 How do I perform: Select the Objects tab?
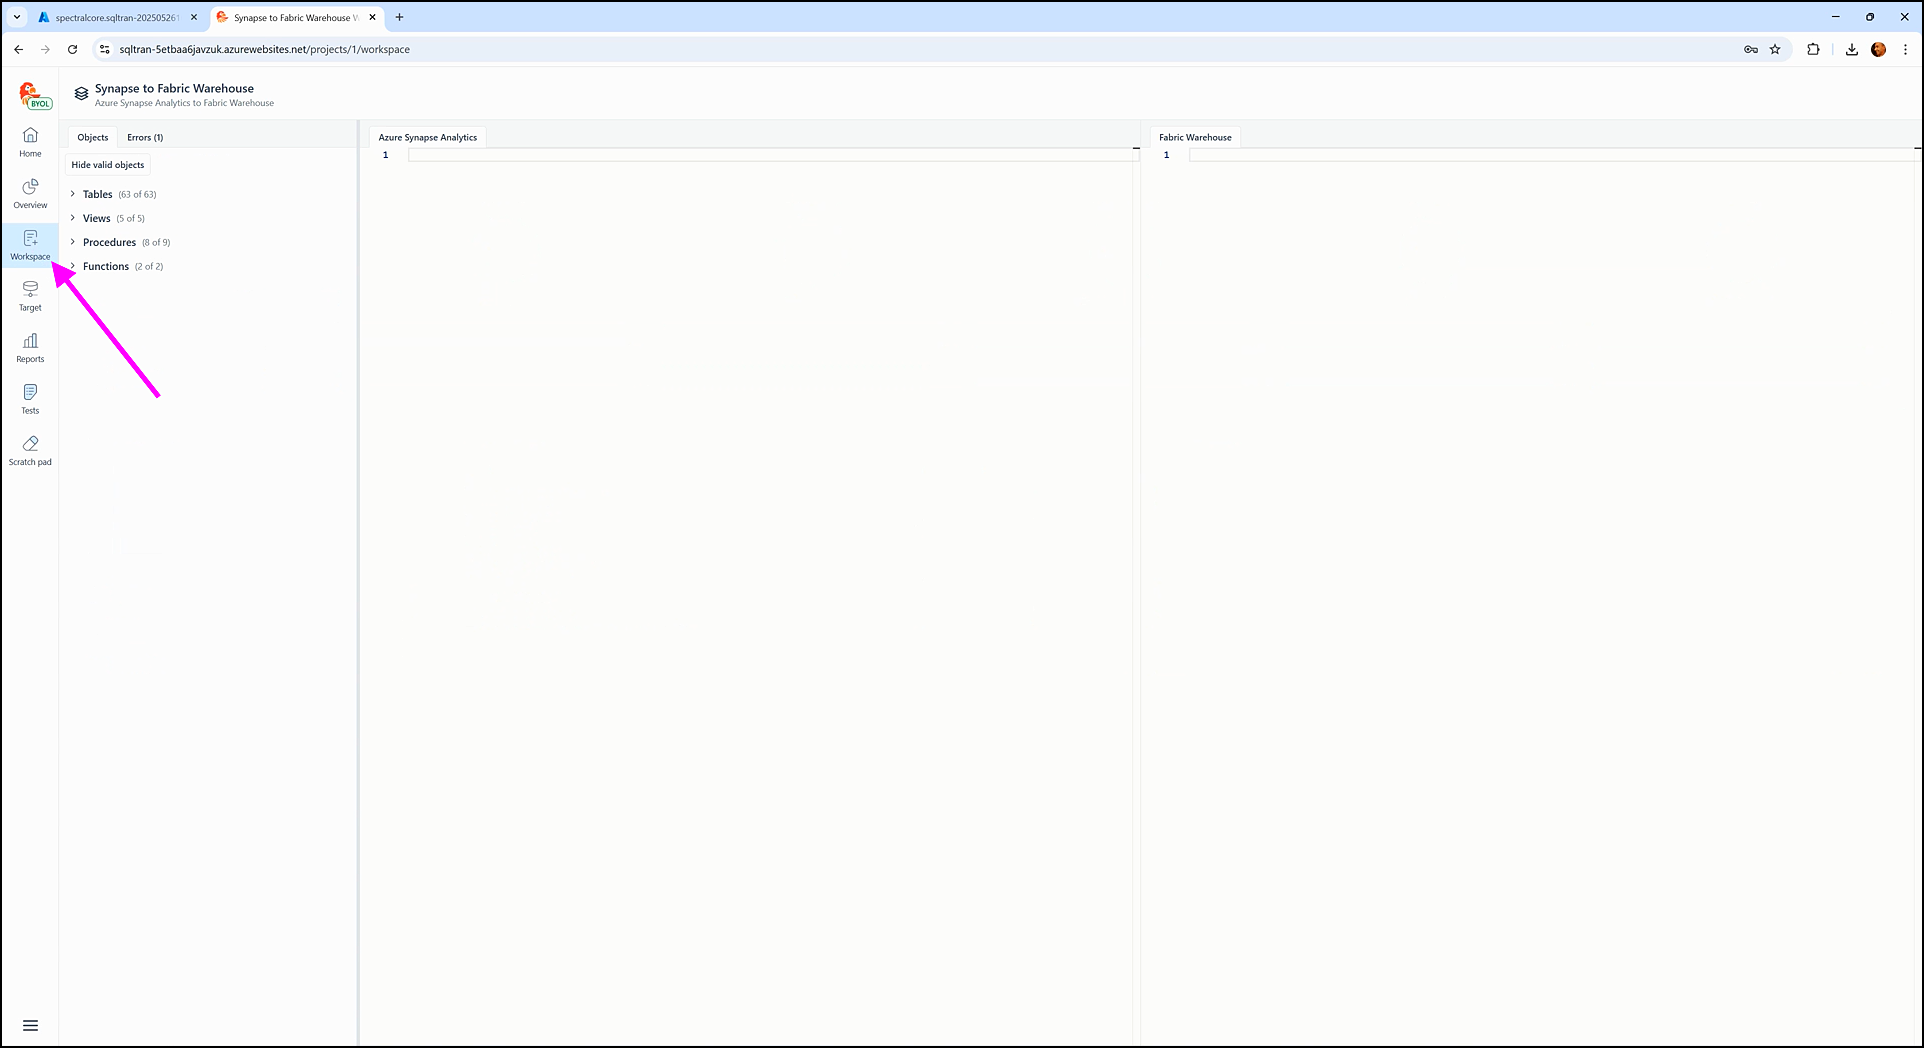point(93,137)
